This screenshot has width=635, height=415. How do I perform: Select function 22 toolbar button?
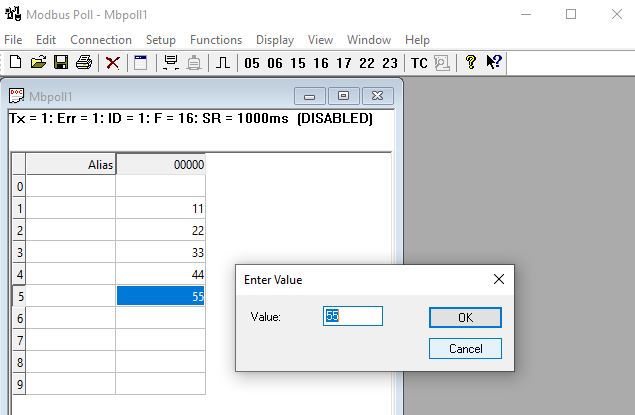[367, 63]
